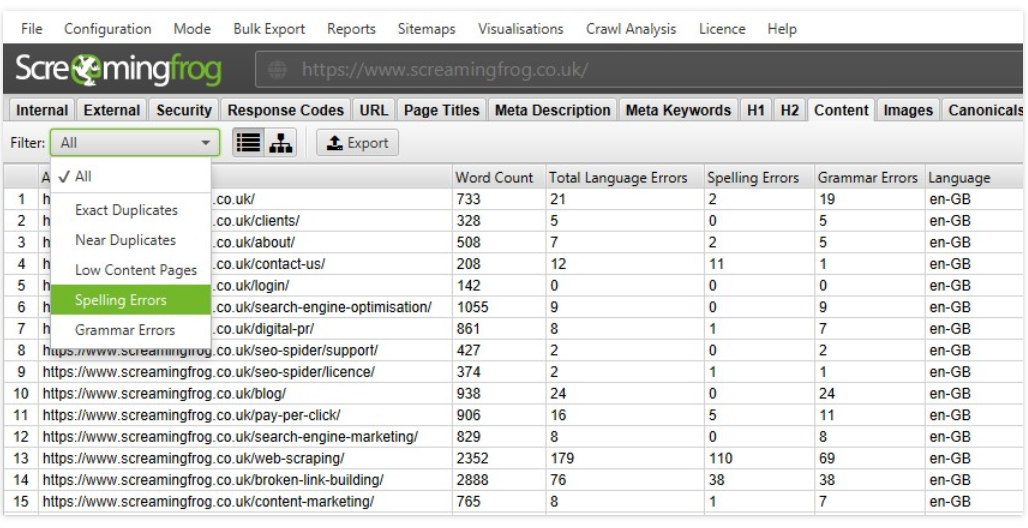Click the globe icon in URL bar
Image resolution: width=1028 pixels, height=528 pixels.
(x=277, y=70)
